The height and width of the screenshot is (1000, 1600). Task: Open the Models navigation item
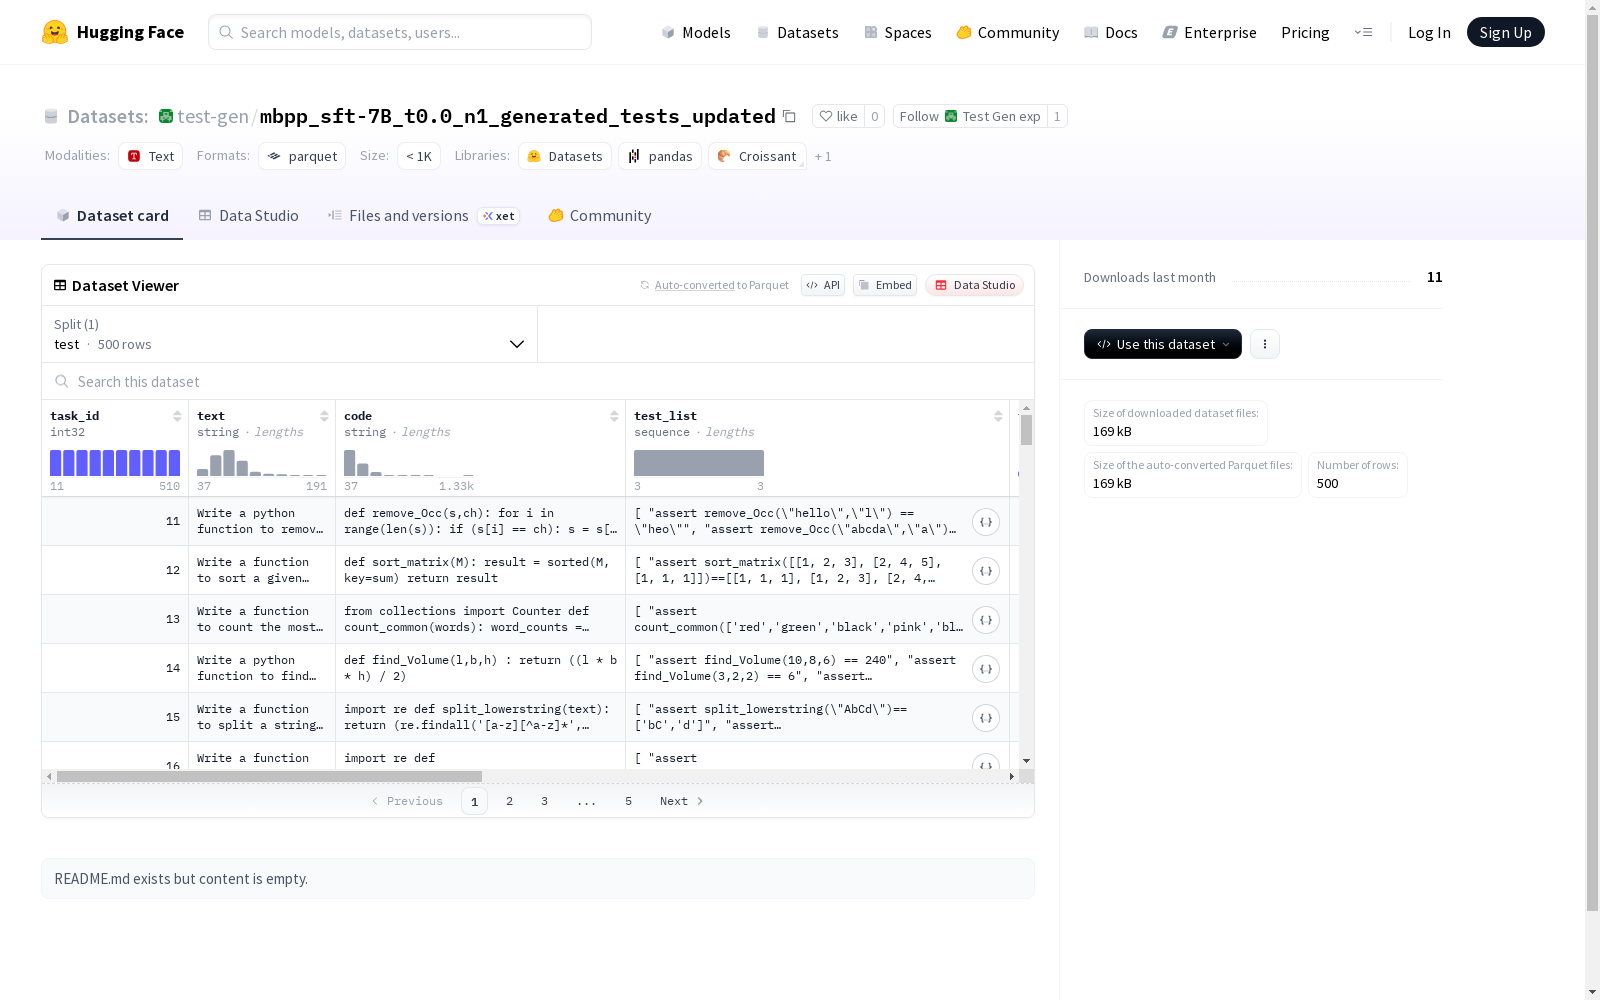click(696, 32)
